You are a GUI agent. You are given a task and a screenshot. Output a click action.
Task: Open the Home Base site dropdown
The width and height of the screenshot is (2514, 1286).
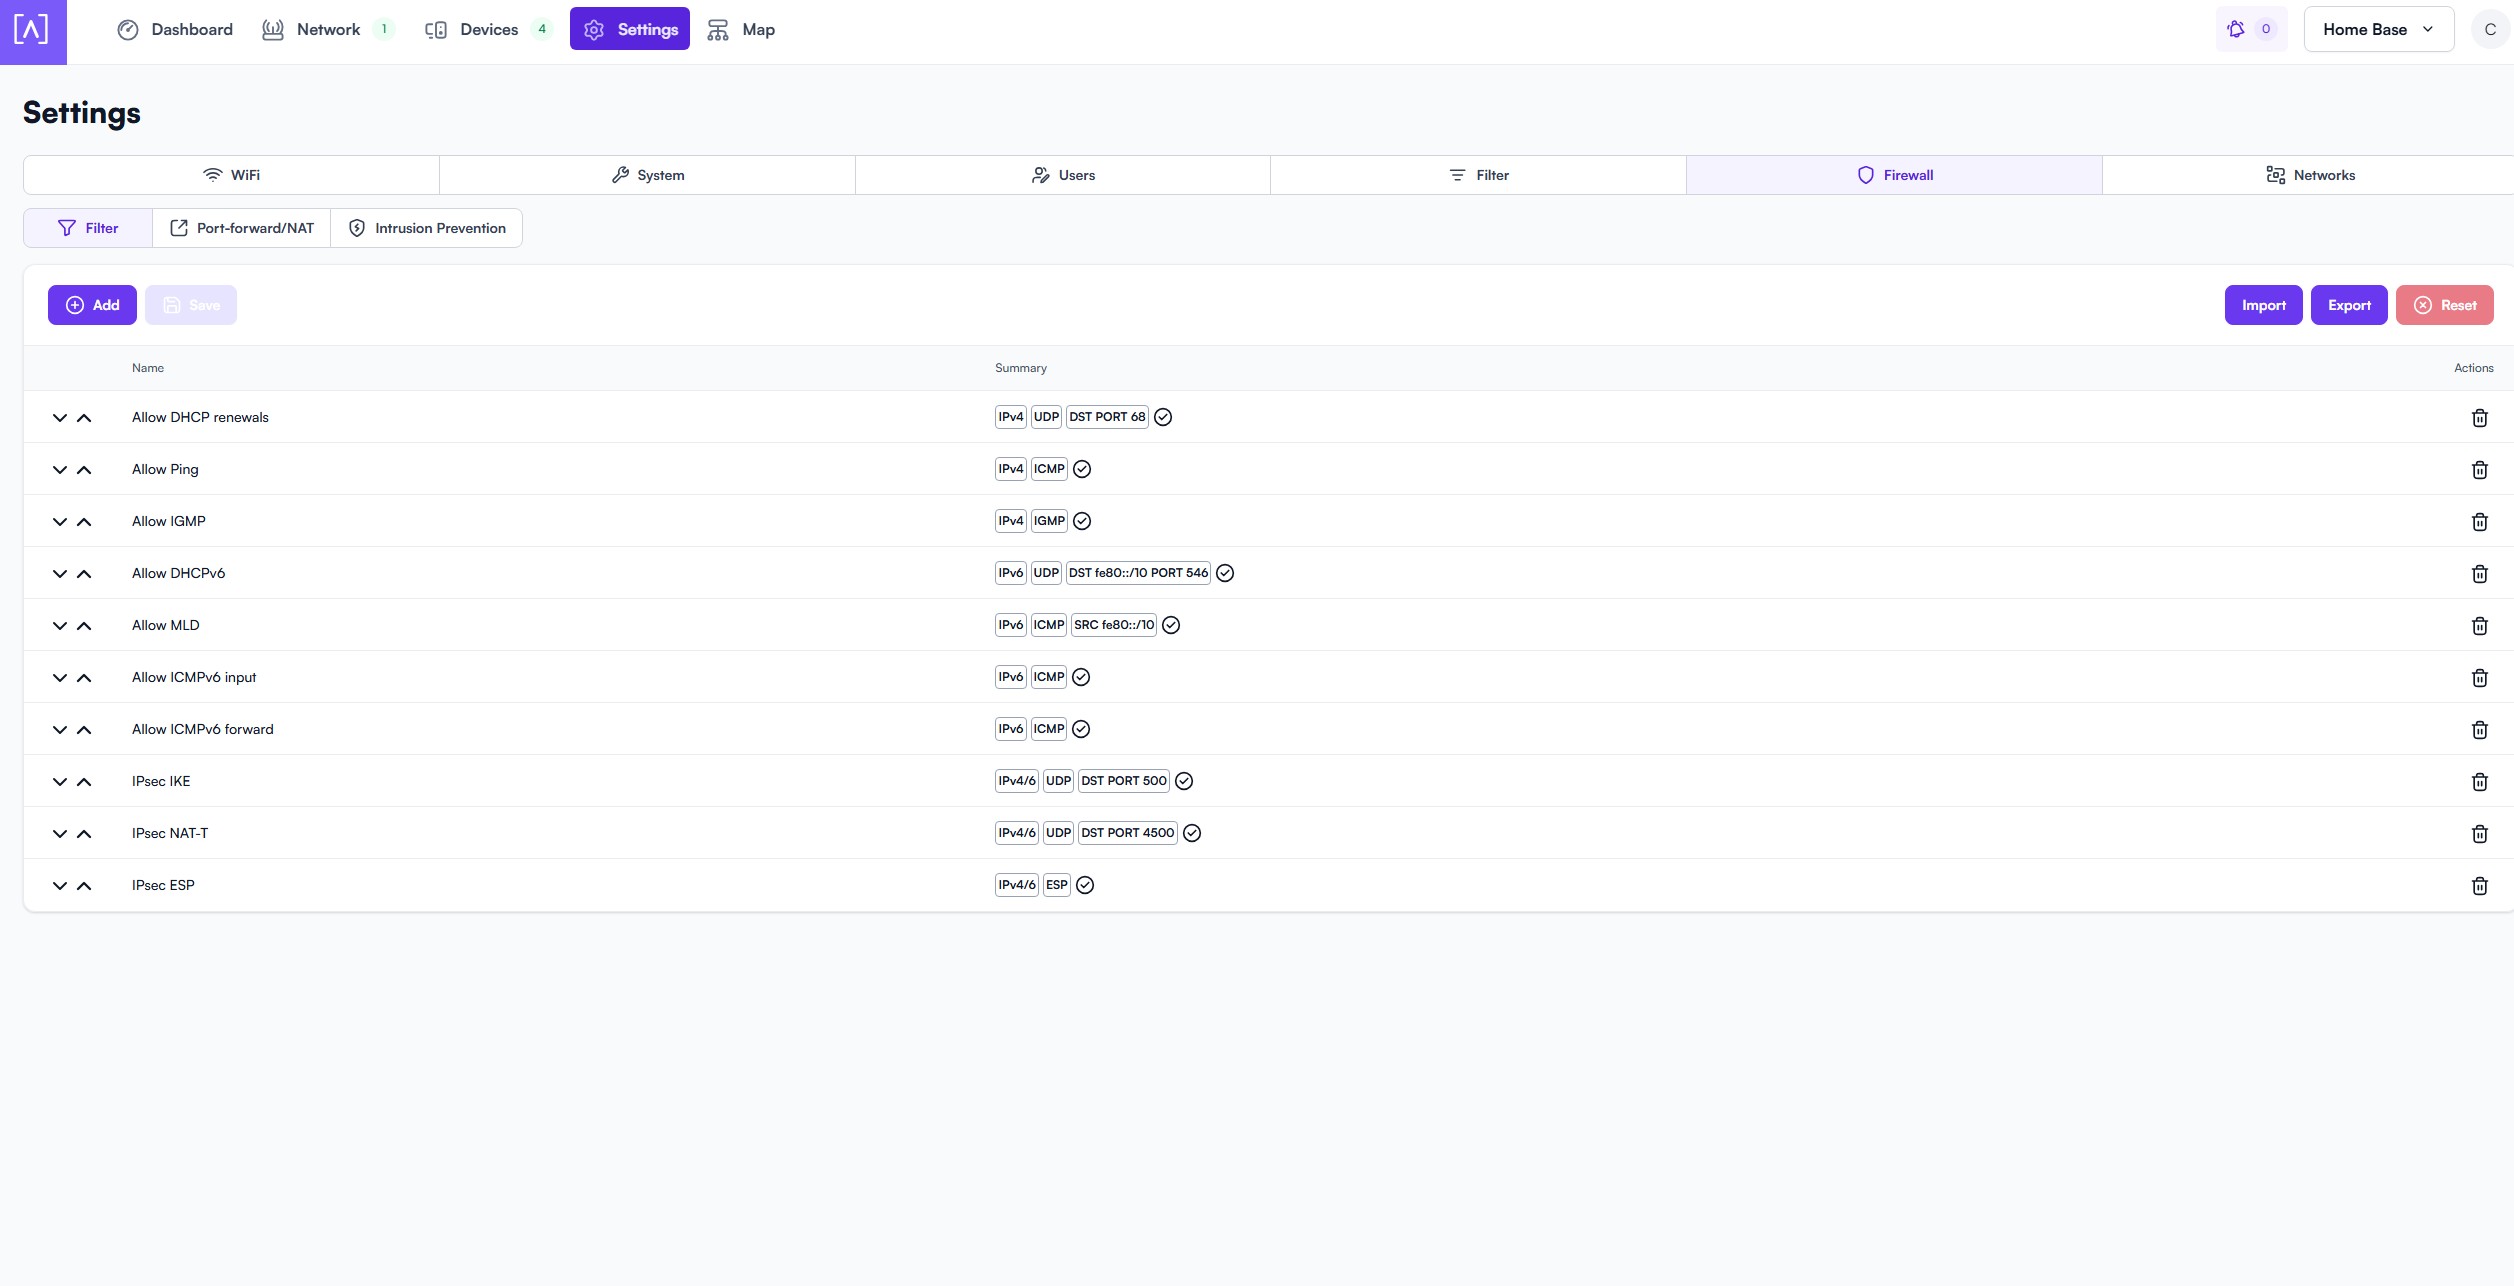pyautogui.click(x=2378, y=30)
